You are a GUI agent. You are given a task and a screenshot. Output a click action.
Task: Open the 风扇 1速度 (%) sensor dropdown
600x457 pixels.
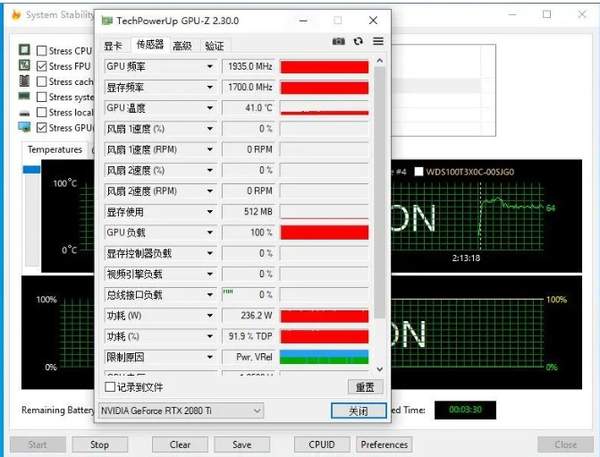click(x=210, y=129)
